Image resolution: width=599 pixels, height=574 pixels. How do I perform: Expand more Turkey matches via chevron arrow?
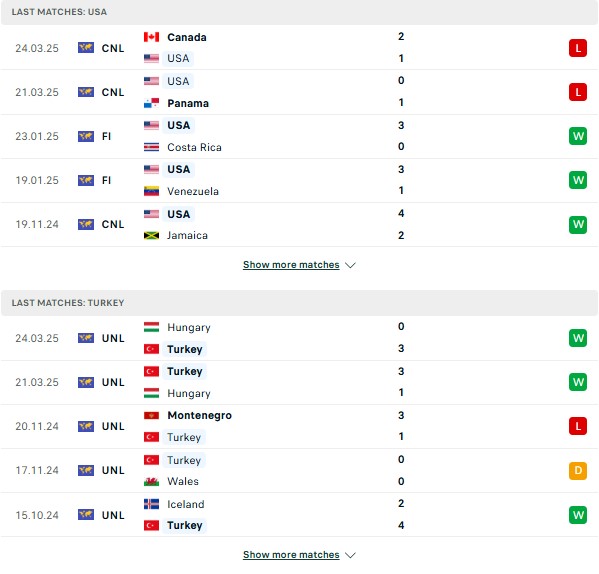click(x=350, y=555)
